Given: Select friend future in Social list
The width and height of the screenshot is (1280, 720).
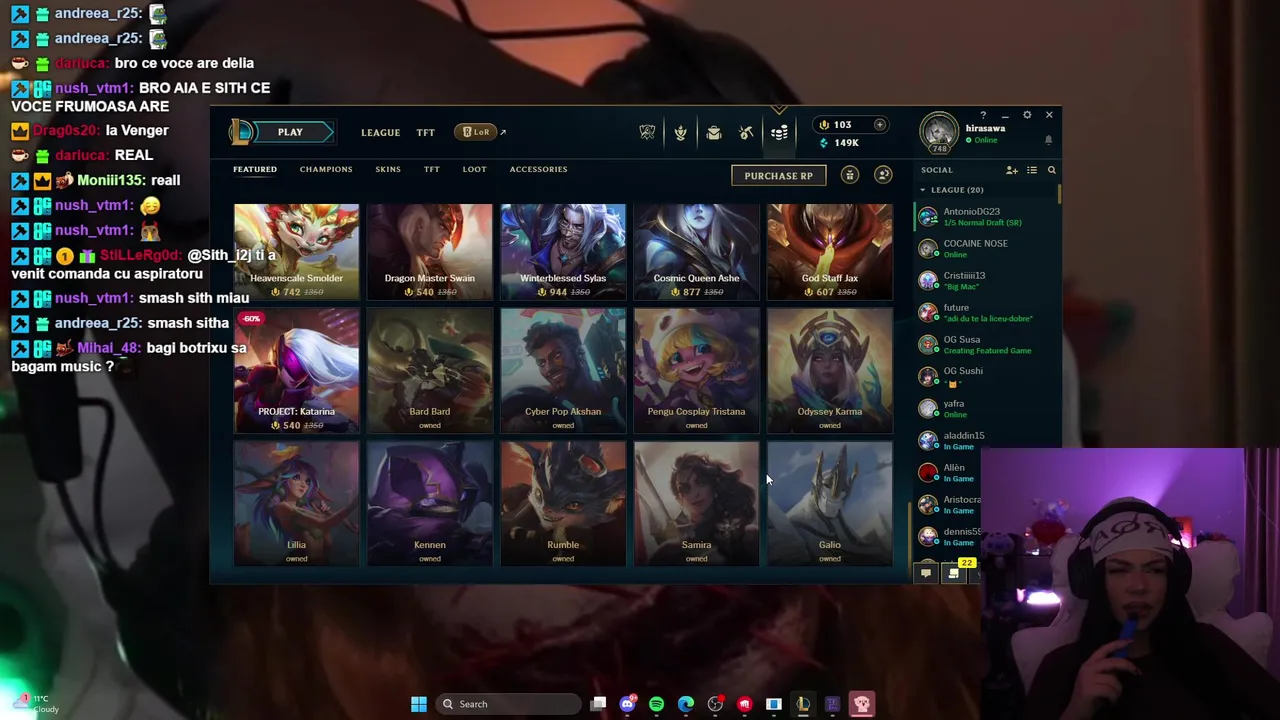Looking at the screenshot, I should [x=984, y=312].
